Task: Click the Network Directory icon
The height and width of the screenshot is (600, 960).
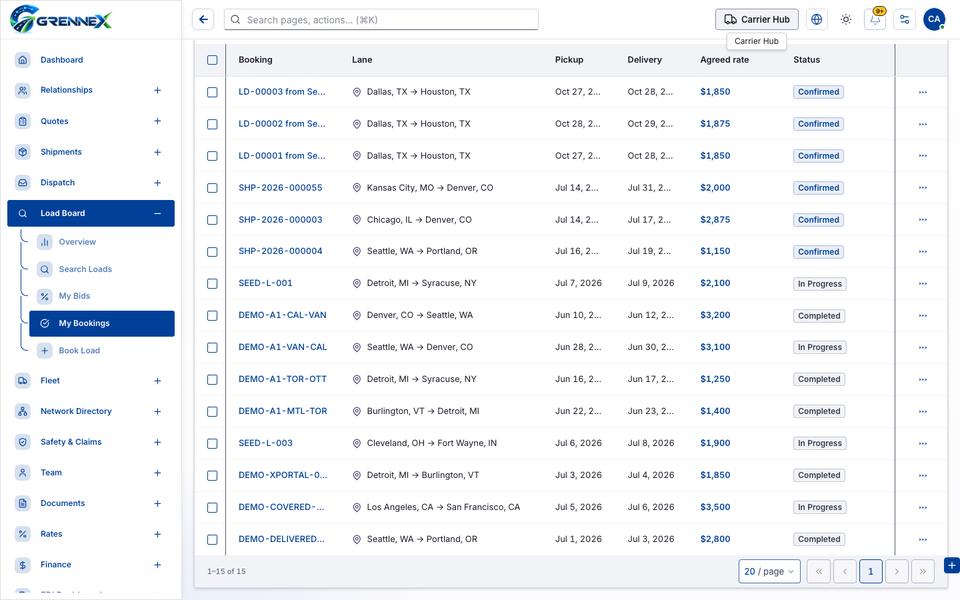Action: click(23, 411)
